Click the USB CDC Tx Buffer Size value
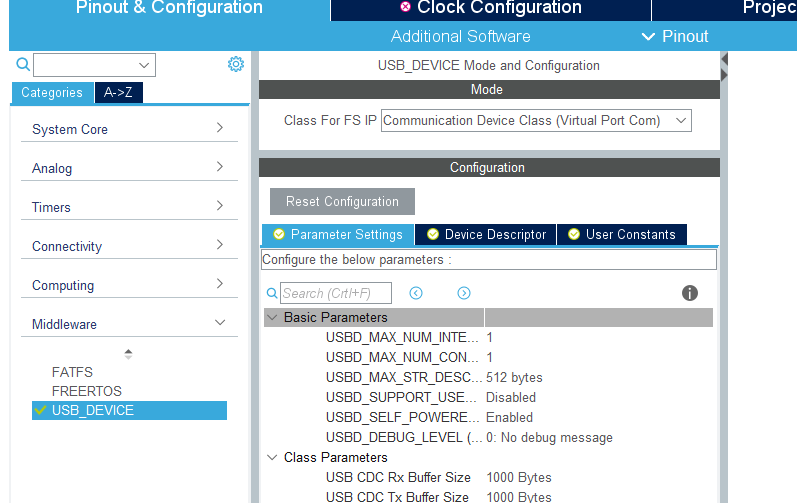Image resolution: width=797 pixels, height=503 pixels. coord(519,496)
